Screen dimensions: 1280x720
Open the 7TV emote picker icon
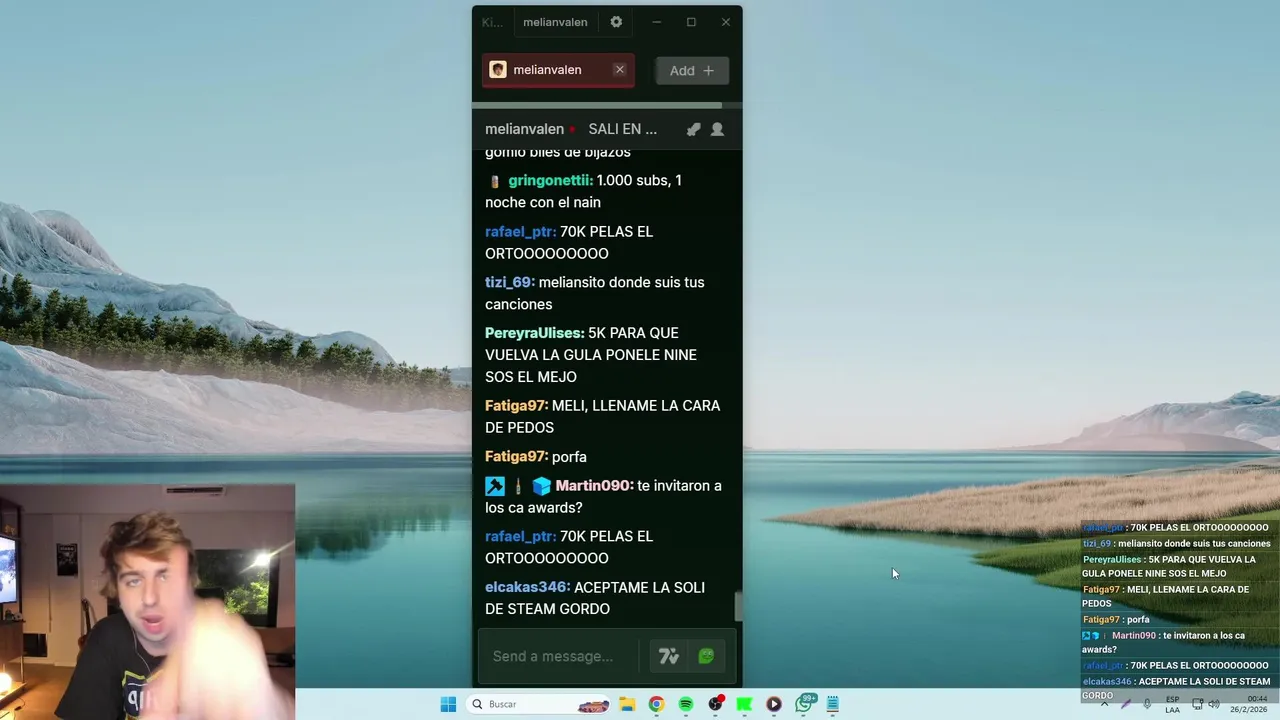click(x=669, y=656)
